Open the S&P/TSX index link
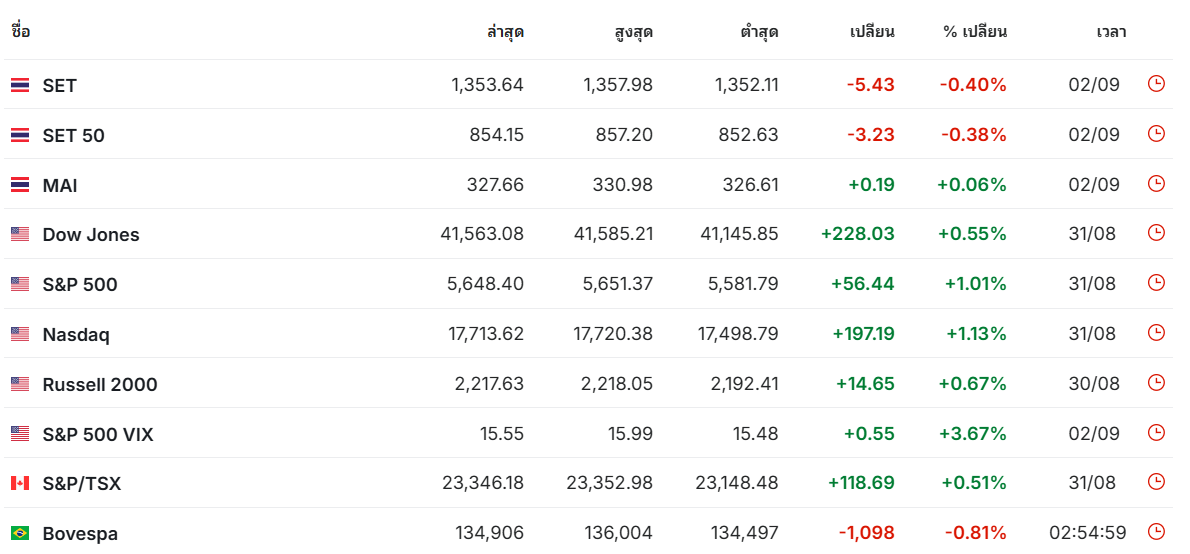The width and height of the screenshot is (1190, 554). [82, 483]
